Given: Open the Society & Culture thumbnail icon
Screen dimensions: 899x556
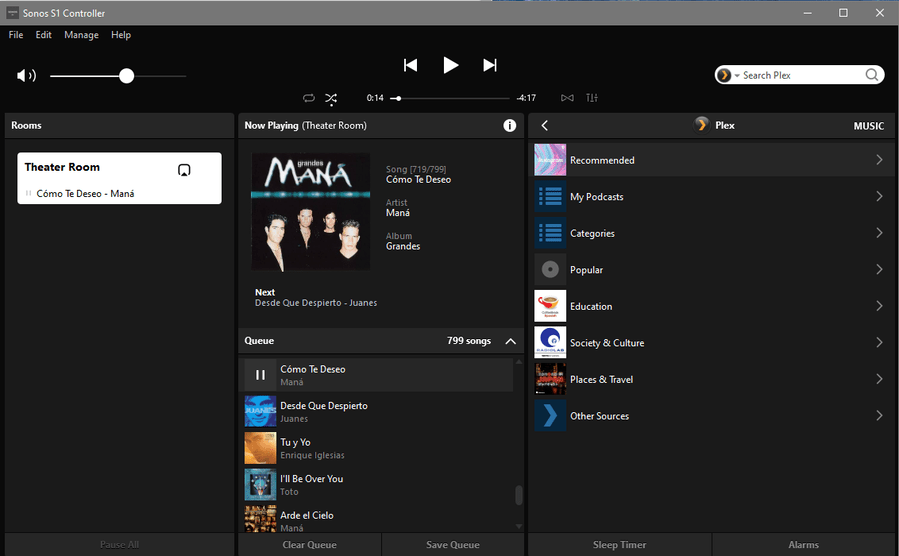Looking at the screenshot, I should [x=550, y=343].
